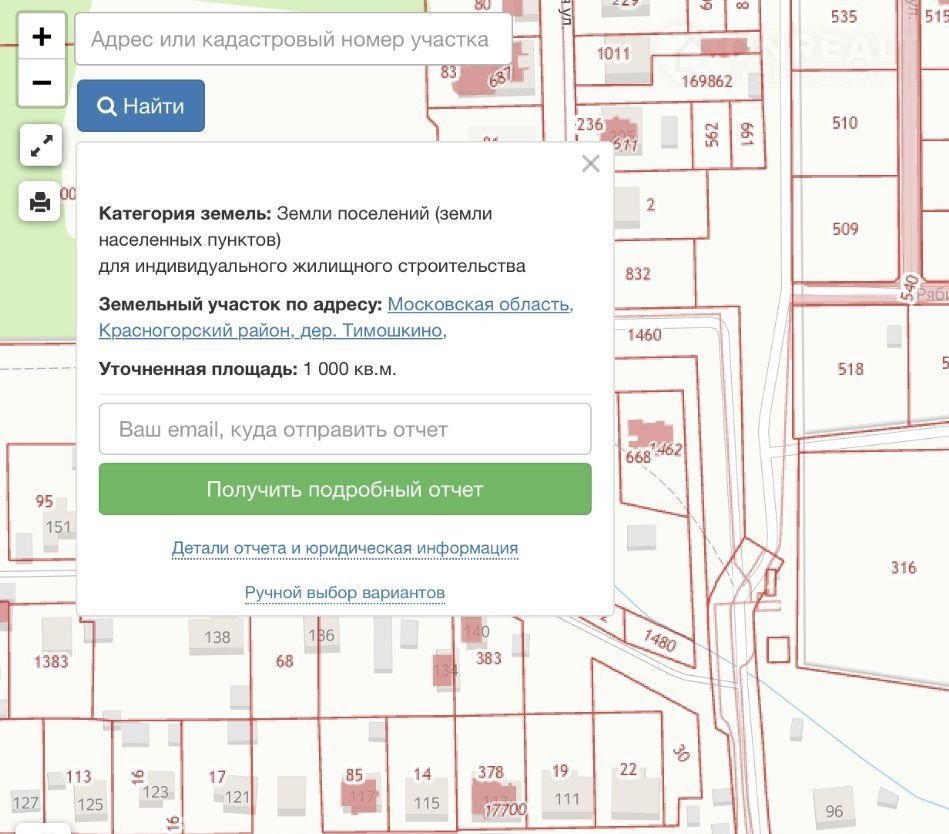The height and width of the screenshot is (834, 949).
Task: Toggle fullscreen map view
Action: [x=41, y=147]
